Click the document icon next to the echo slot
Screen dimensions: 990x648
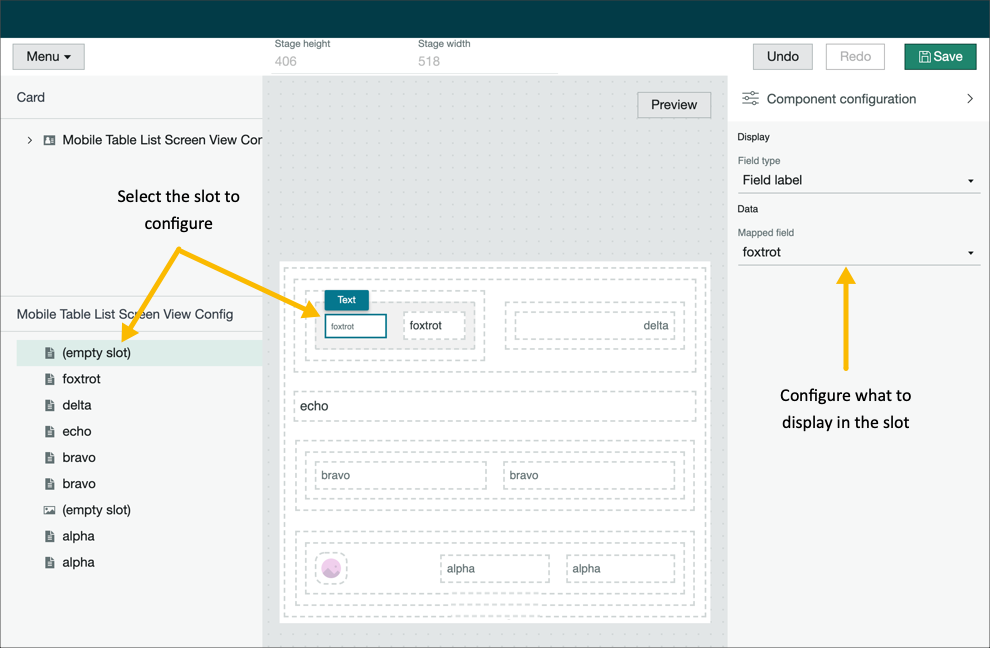click(49, 431)
